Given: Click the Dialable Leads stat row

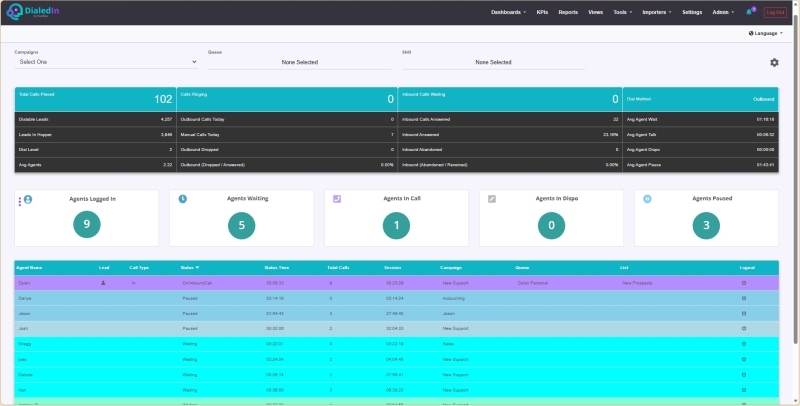Looking at the screenshot, I should coord(95,119).
